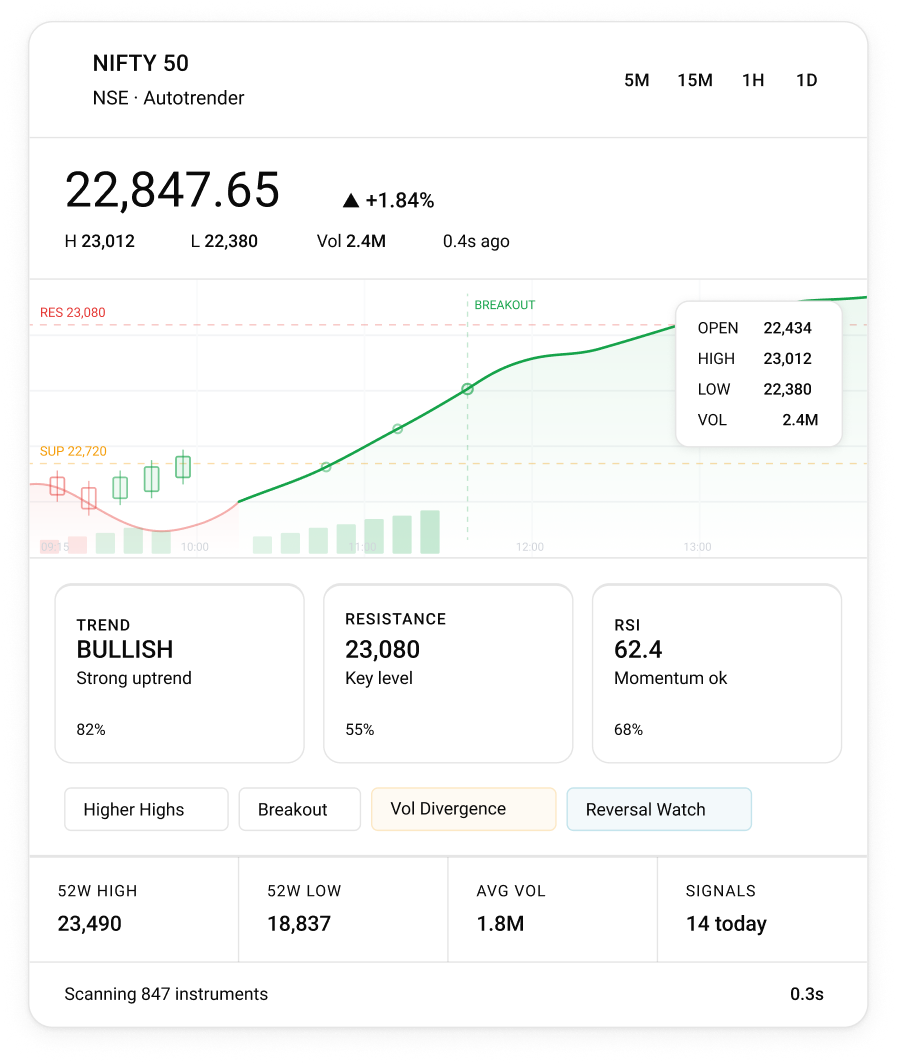Screen dimensions: 897x1064
Task: Click the 0.4s ago timestamp
Action: pyautogui.click(x=476, y=241)
